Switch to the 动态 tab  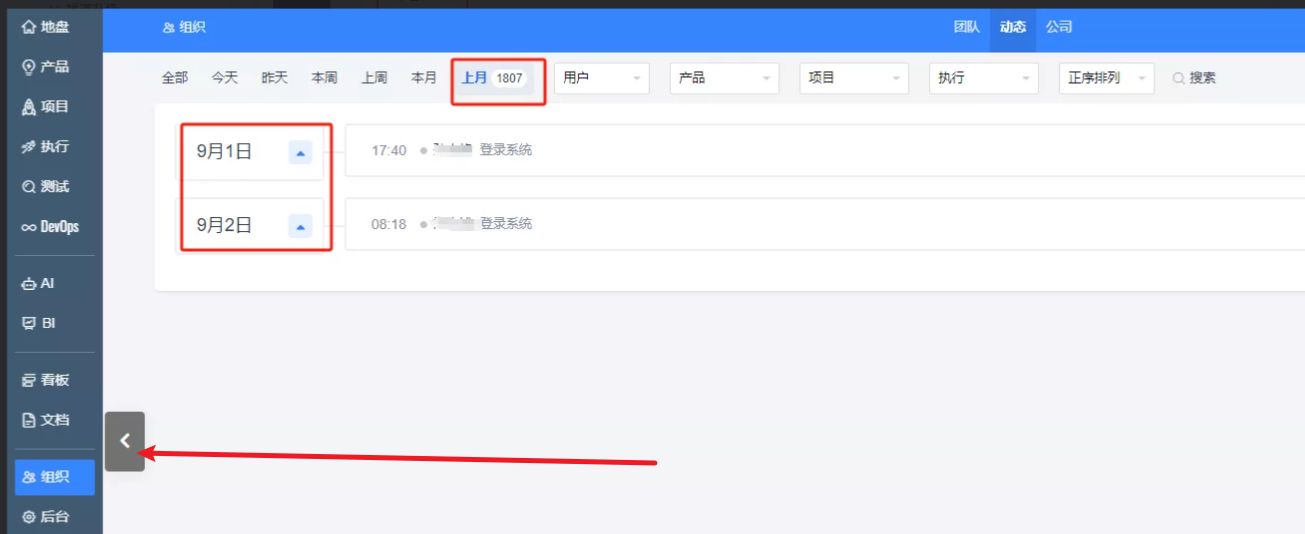pyautogui.click(x=1013, y=27)
